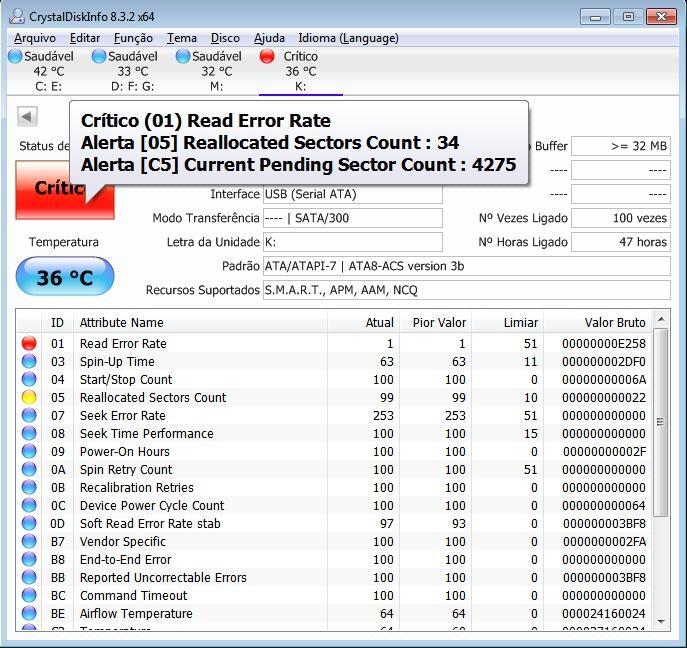This screenshot has width=687, height=648.
Task: Click the Nº Horas Ligado value 47 horas
Action: tap(621, 242)
